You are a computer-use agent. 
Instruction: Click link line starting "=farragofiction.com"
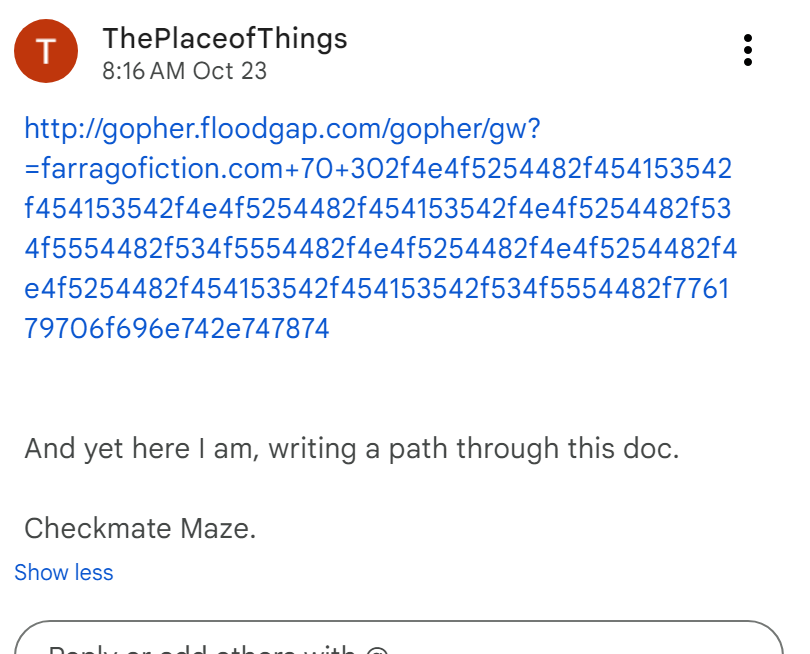click(378, 169)
